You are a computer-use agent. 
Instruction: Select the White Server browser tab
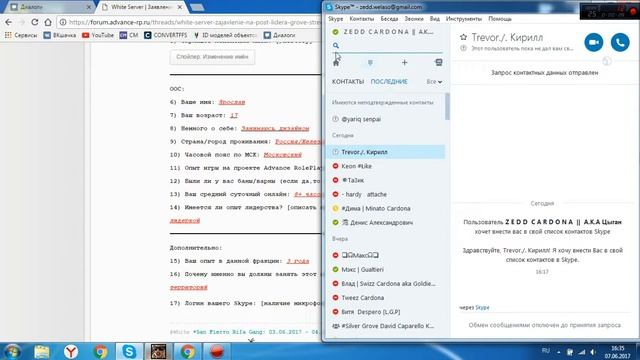point(141,7)
